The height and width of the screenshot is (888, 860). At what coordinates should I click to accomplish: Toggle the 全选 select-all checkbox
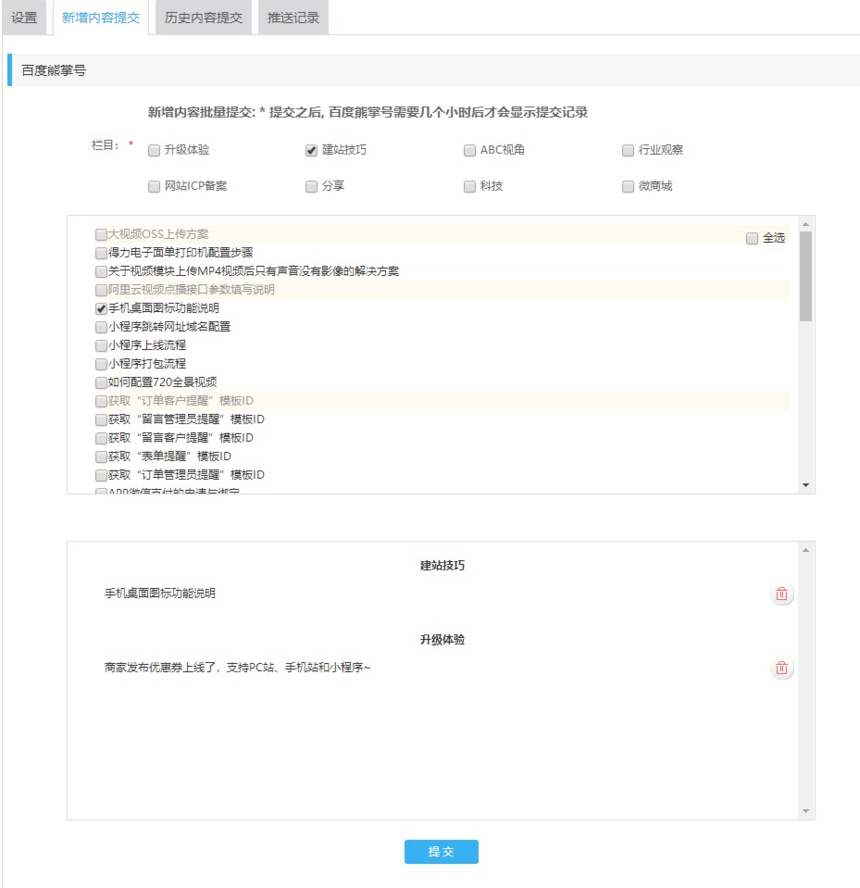pos(752,238)
